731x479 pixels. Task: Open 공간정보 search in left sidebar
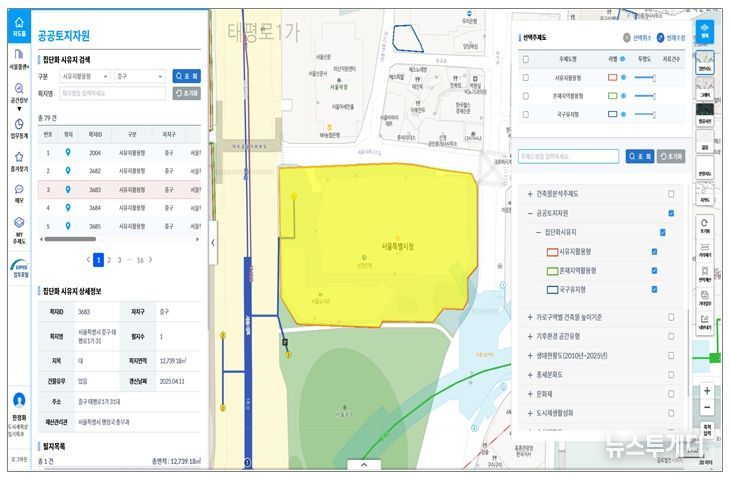click(x=18, y=95)
